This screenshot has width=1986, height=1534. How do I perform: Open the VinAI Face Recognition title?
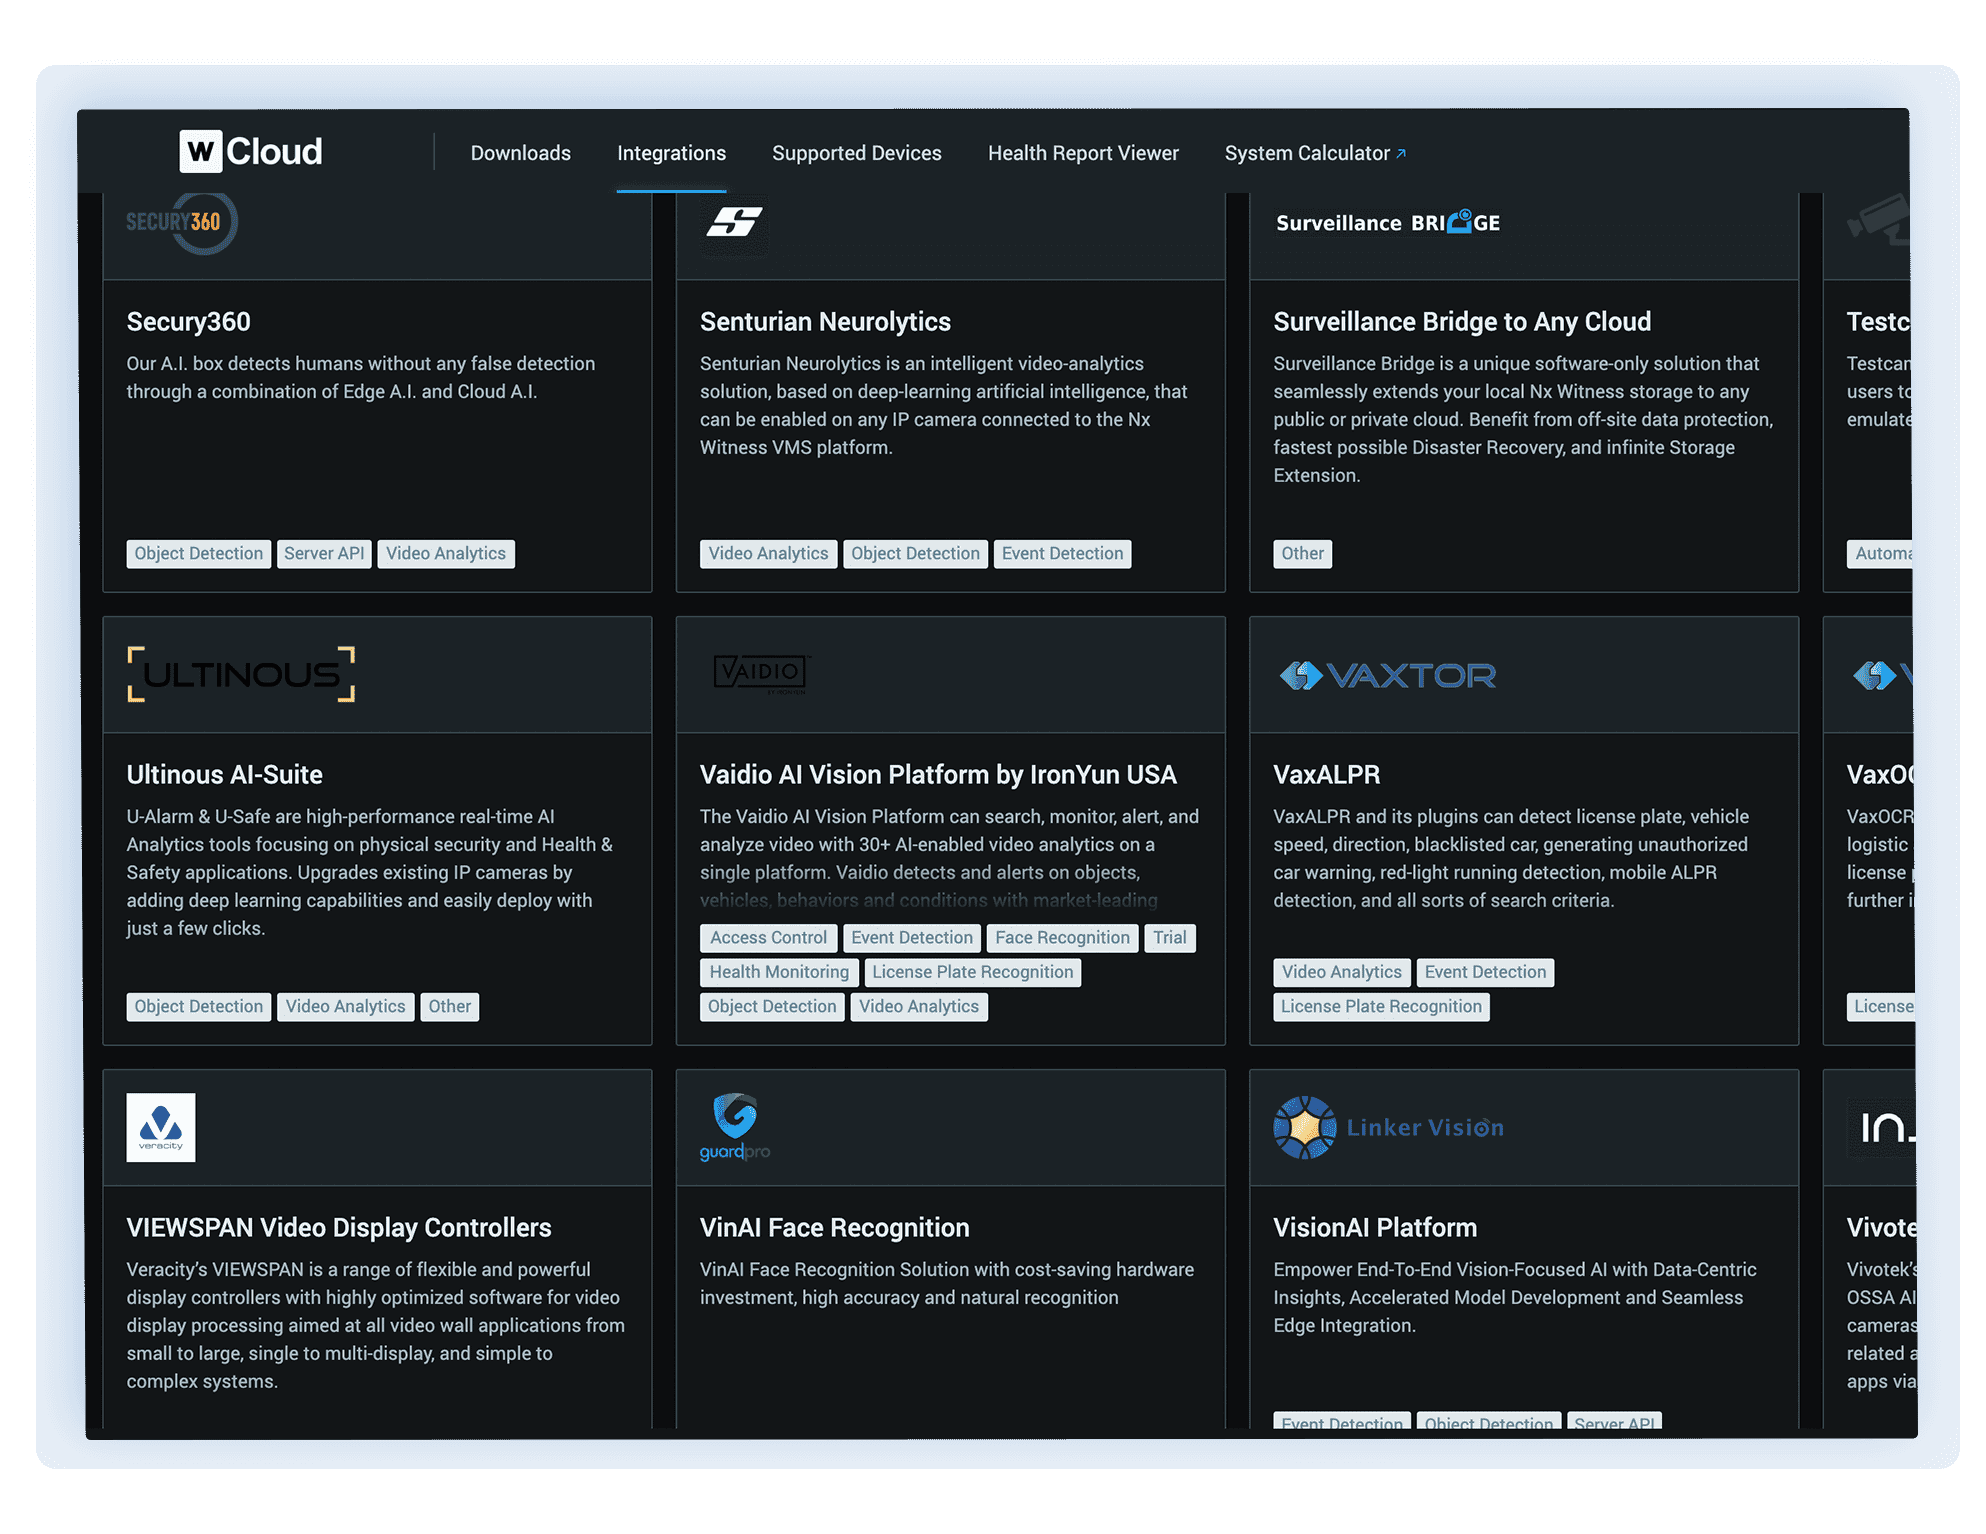coord(835,1228)
